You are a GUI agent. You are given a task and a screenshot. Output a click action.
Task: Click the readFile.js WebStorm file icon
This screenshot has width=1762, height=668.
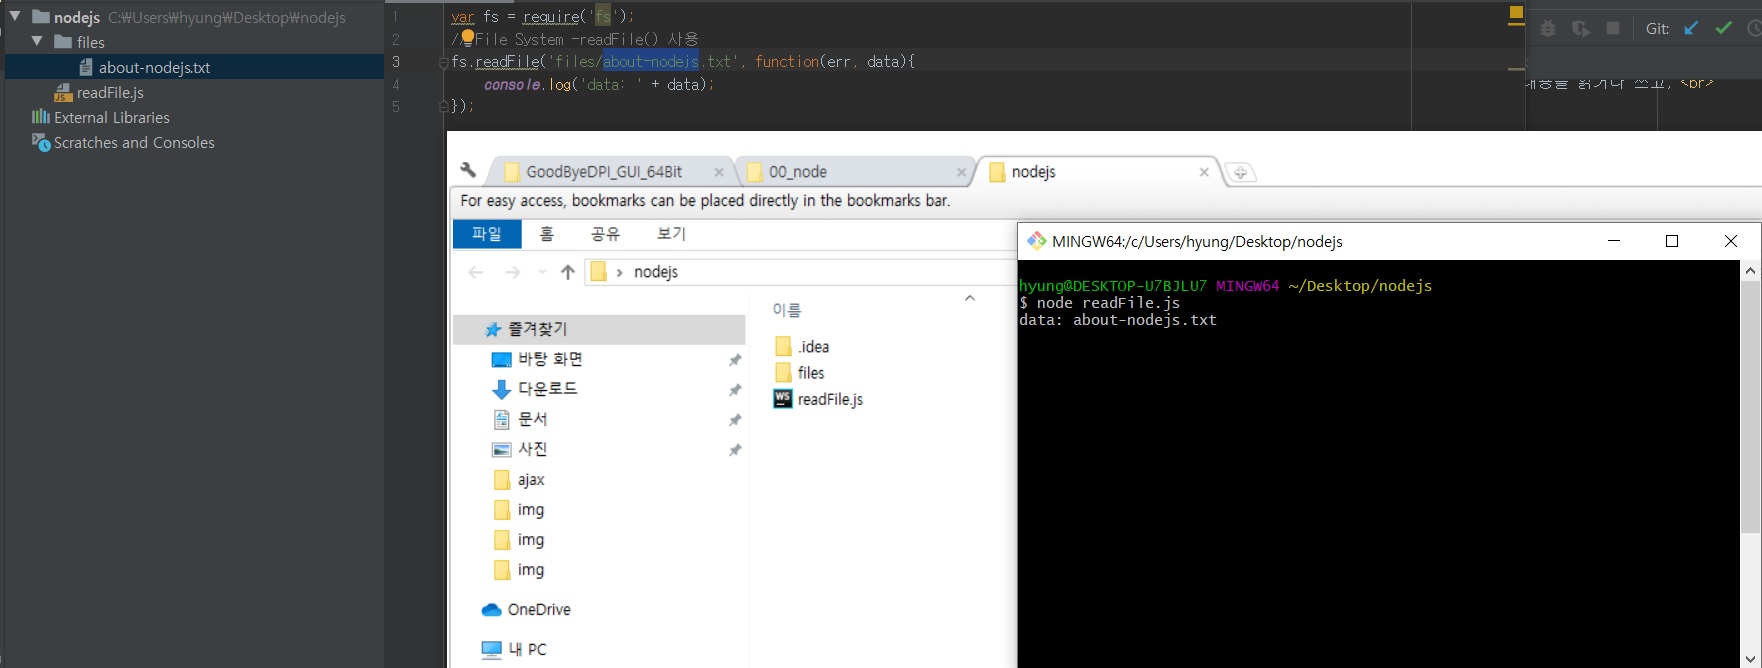pos(783,399)
